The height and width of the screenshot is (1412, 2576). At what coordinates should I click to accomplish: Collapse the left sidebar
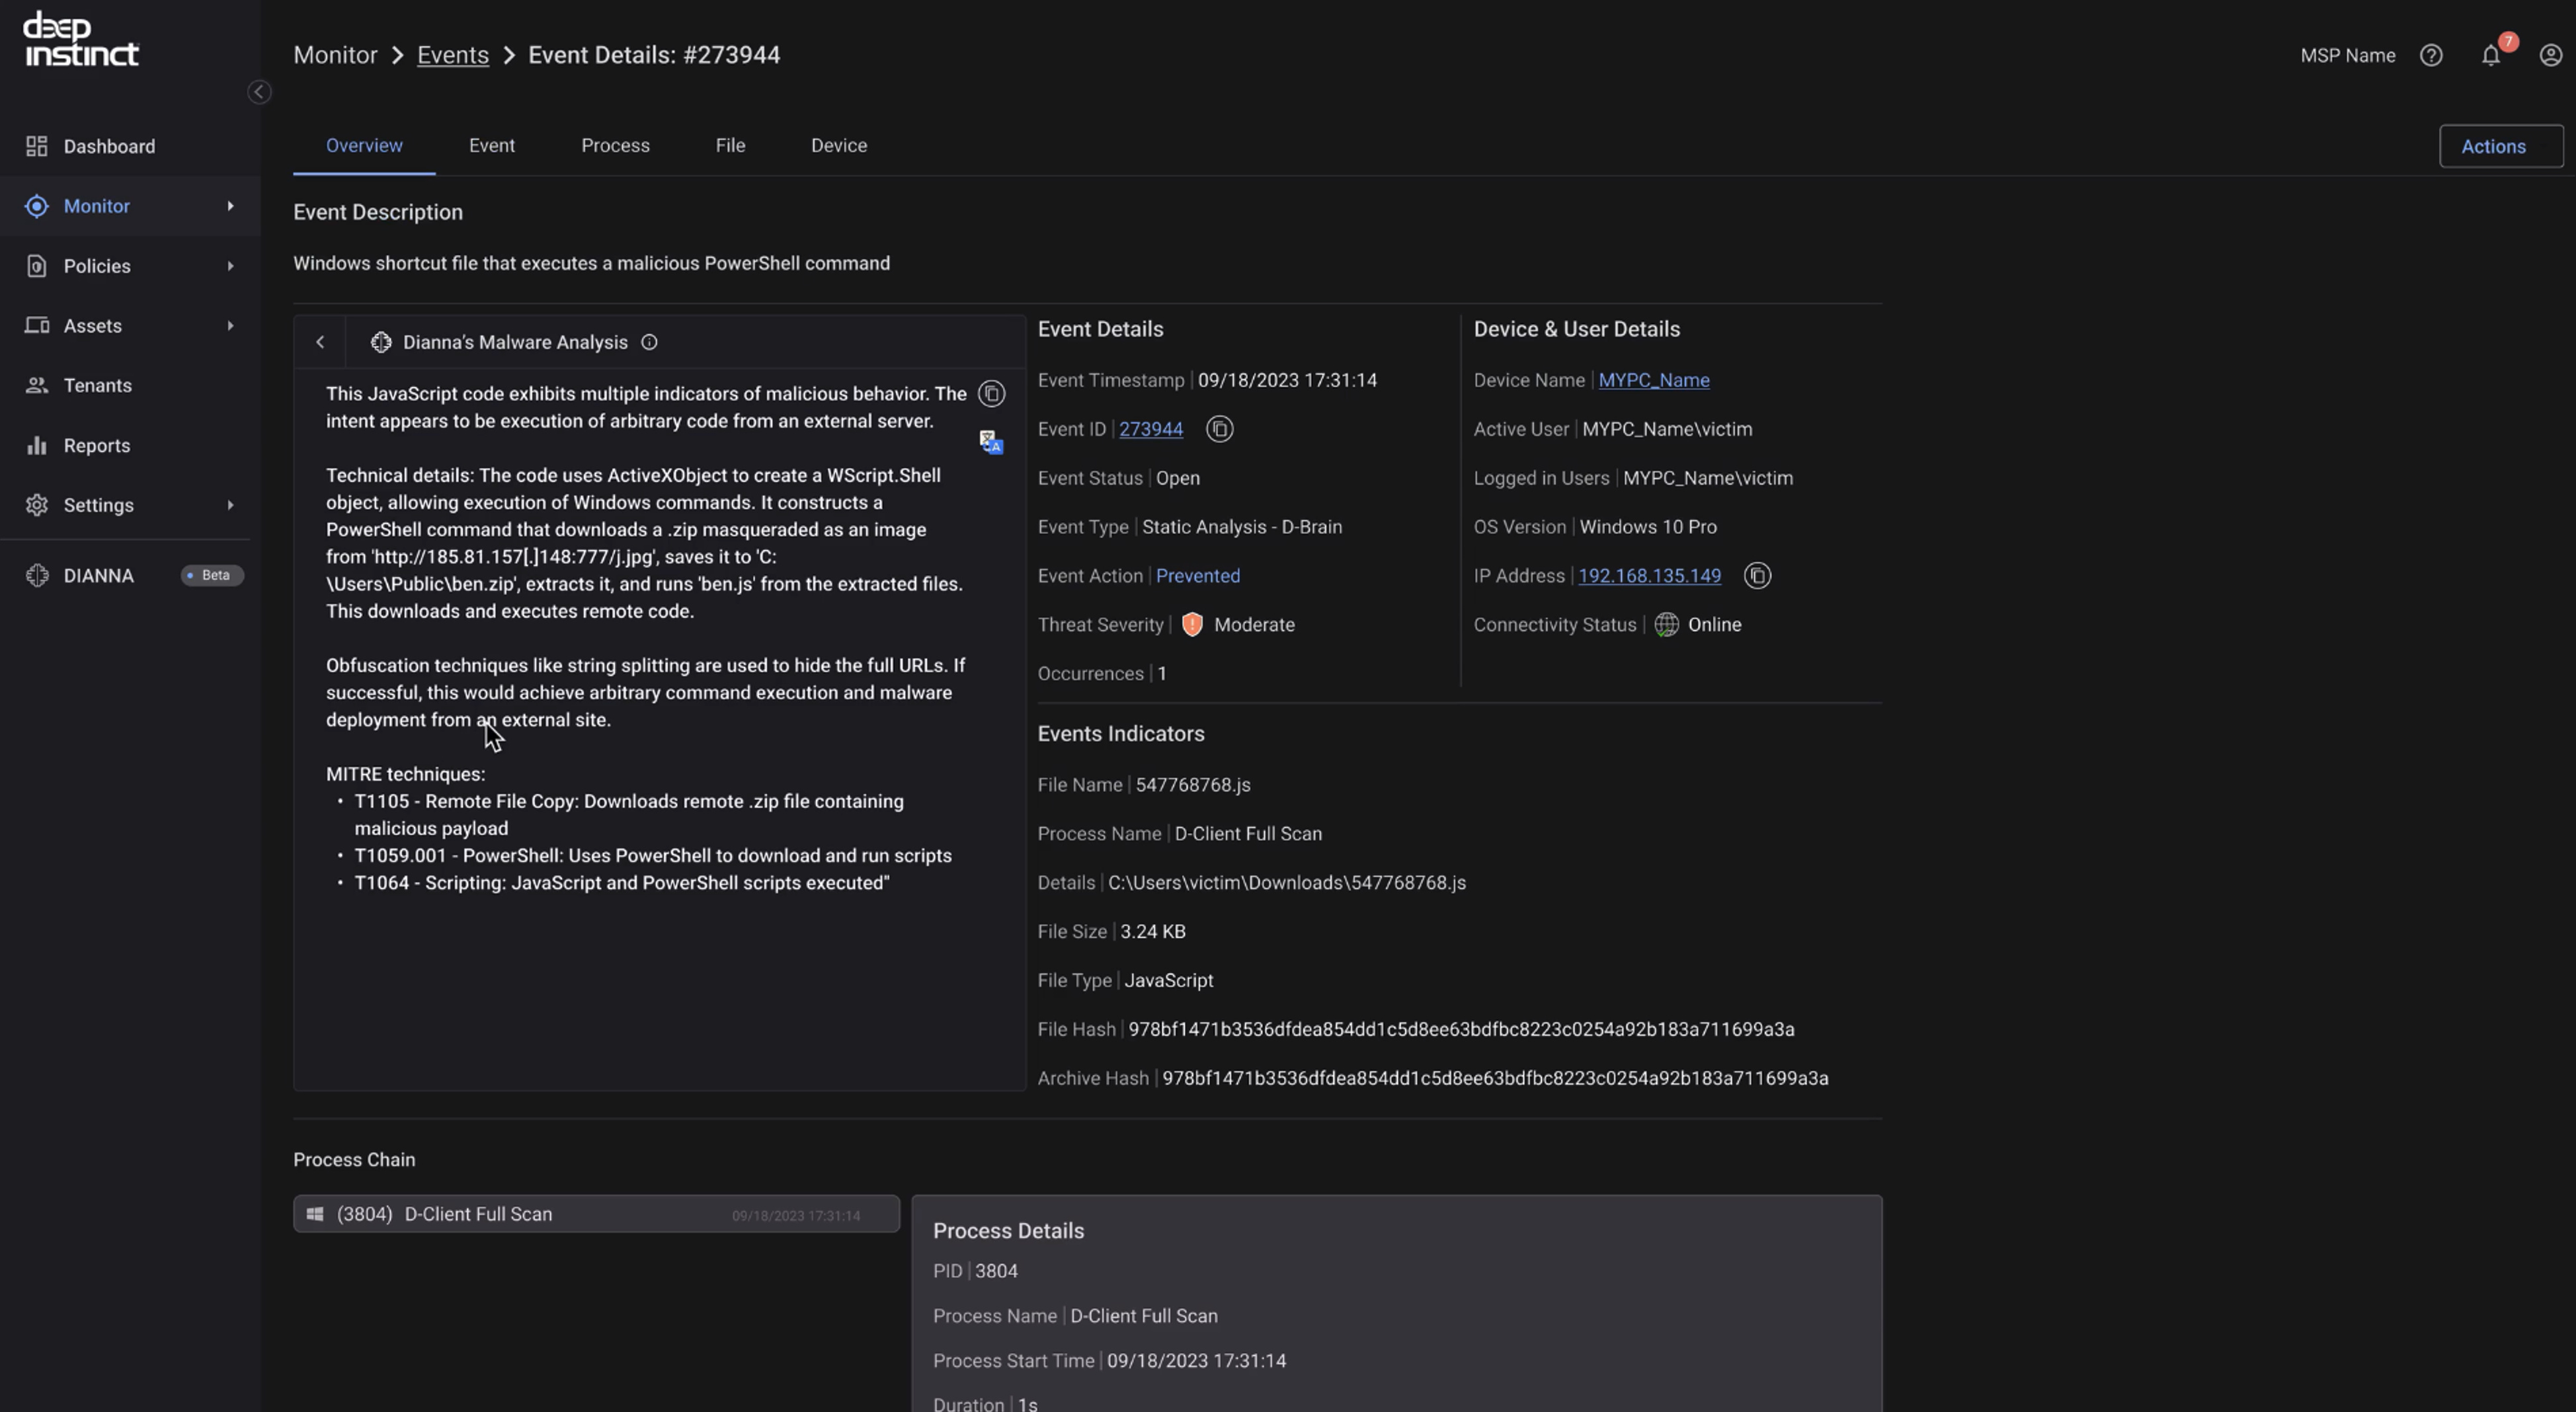pyautogui.click(x=259, y=92)
